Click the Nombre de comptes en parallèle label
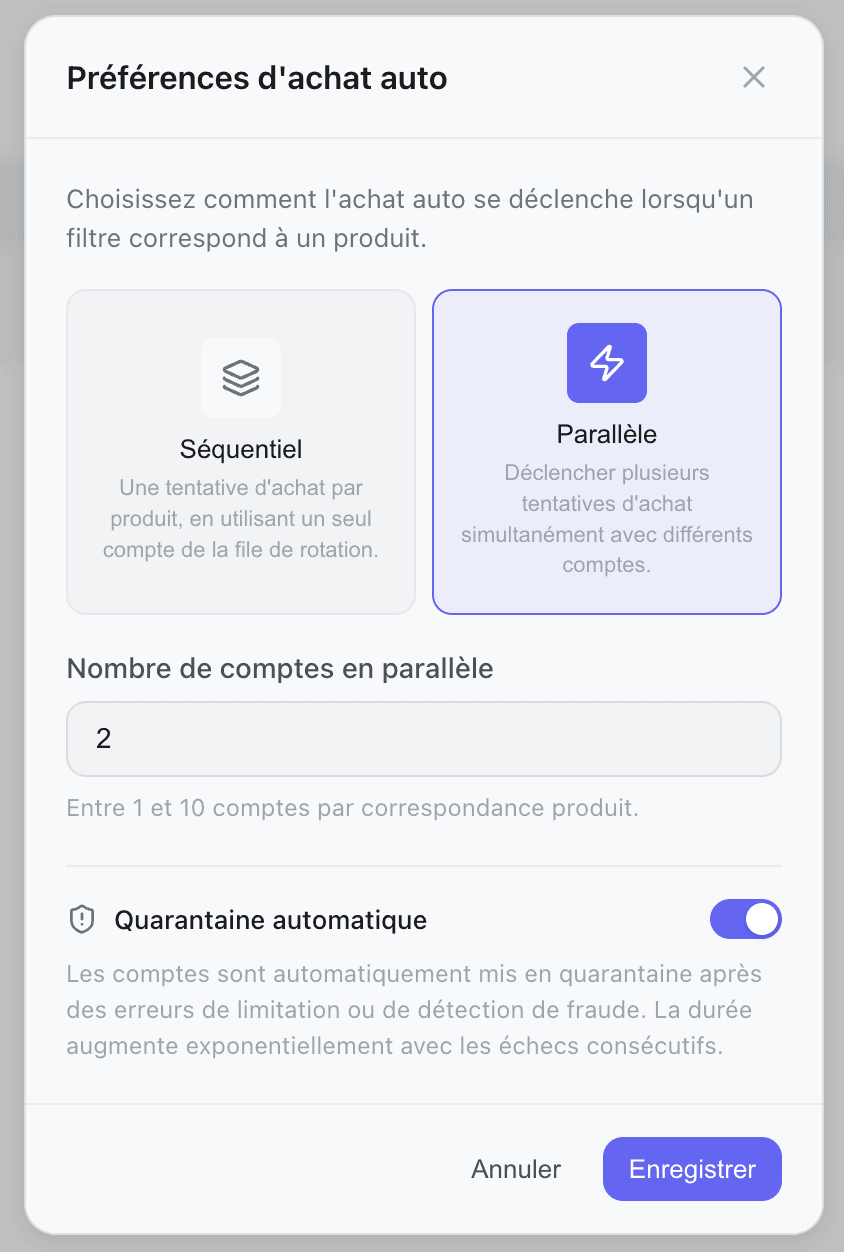 pyautogui.click(x=280, y=669)
